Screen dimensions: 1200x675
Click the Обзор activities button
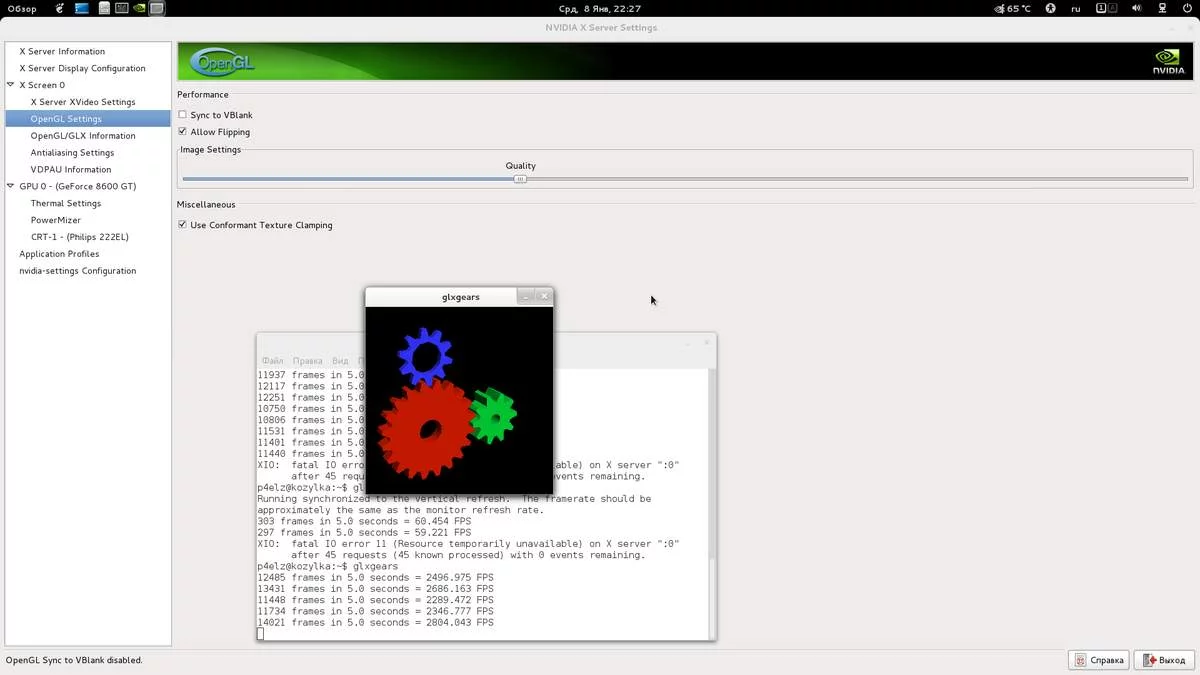point(22,8)
